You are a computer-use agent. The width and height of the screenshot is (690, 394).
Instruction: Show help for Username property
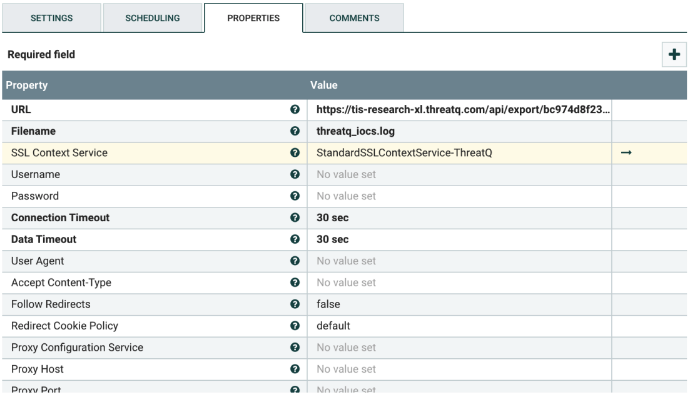point(295,174)
